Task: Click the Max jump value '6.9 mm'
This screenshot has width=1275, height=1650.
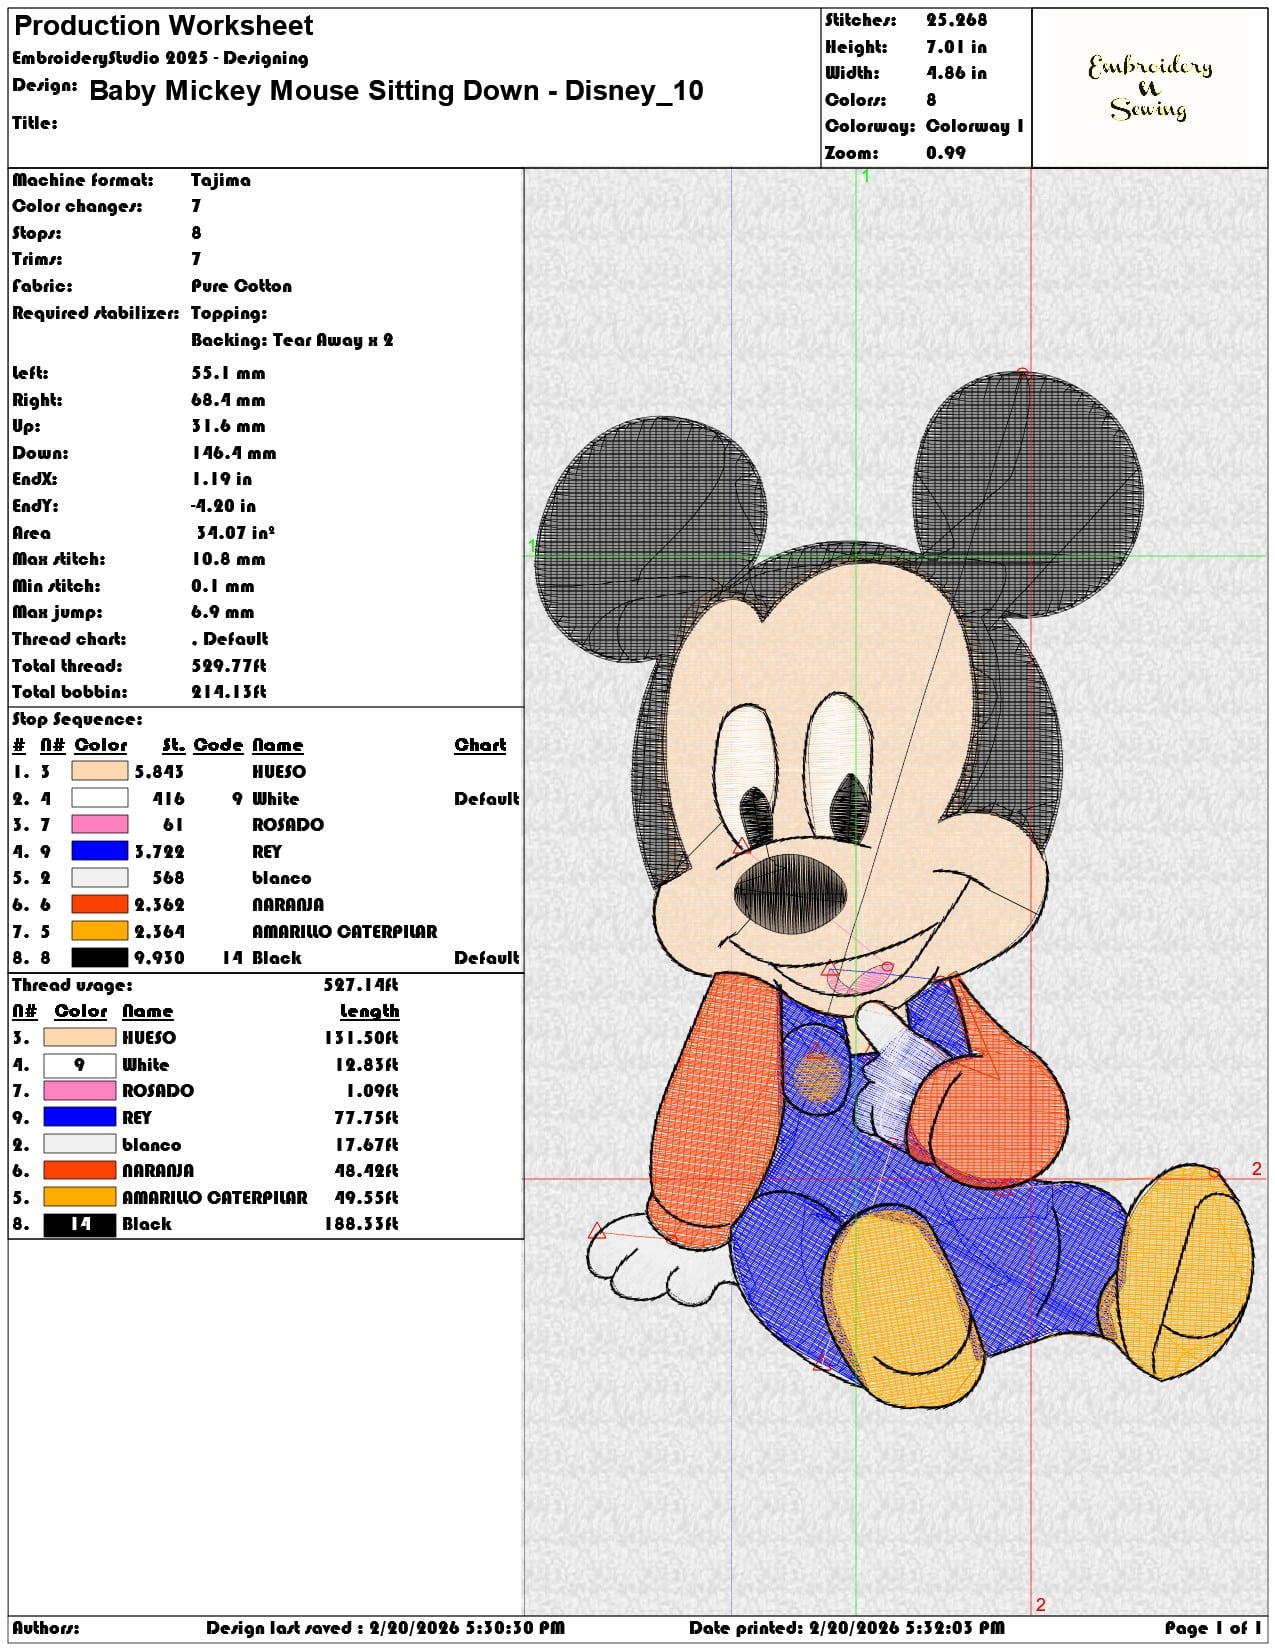Action: point(222,612)
